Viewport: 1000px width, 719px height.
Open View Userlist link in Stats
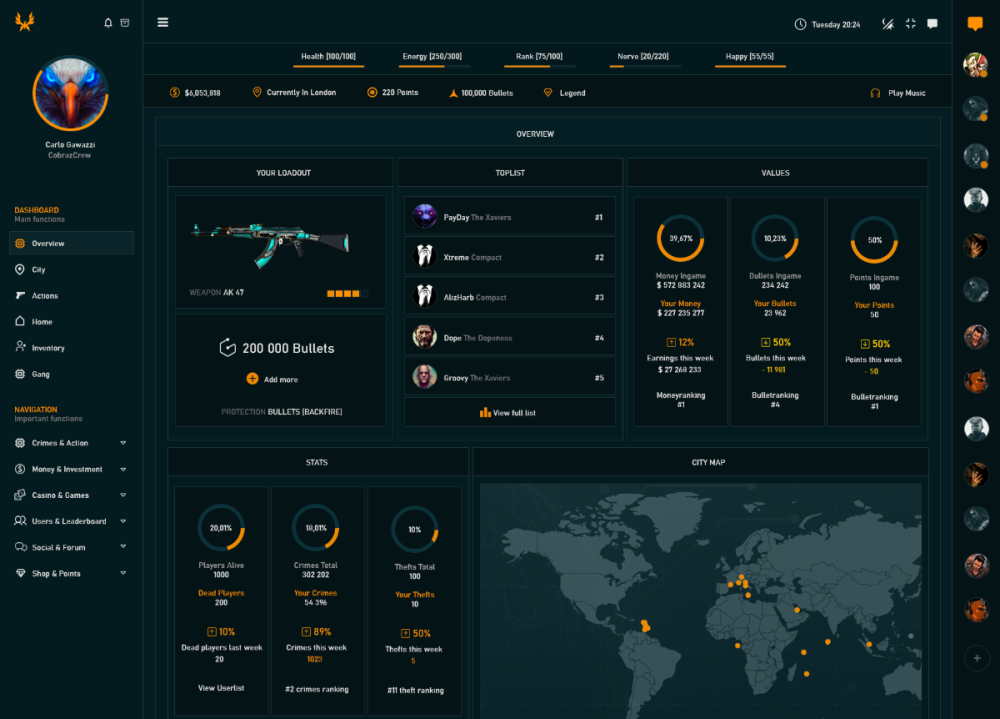click(x=220, y=688)
